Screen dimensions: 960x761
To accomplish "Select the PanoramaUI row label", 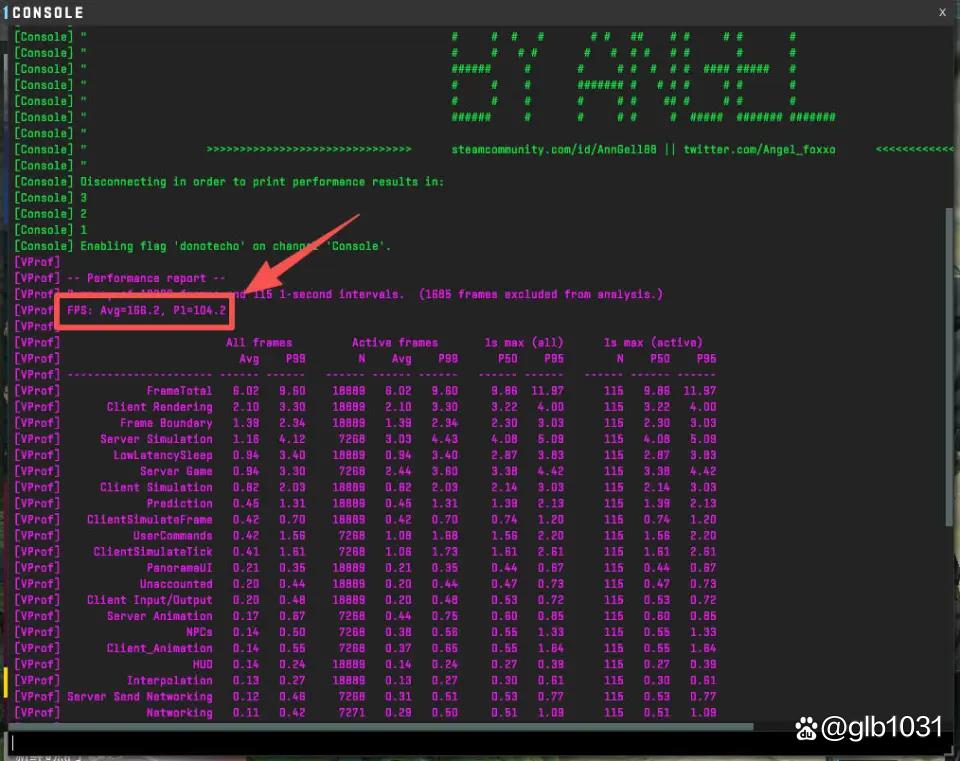I will [179, 568].
